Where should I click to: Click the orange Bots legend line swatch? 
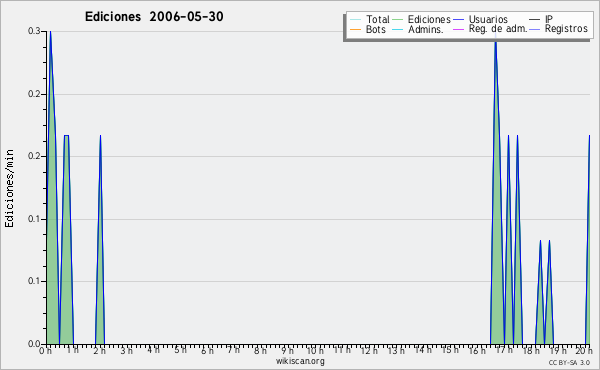point(355,29)
